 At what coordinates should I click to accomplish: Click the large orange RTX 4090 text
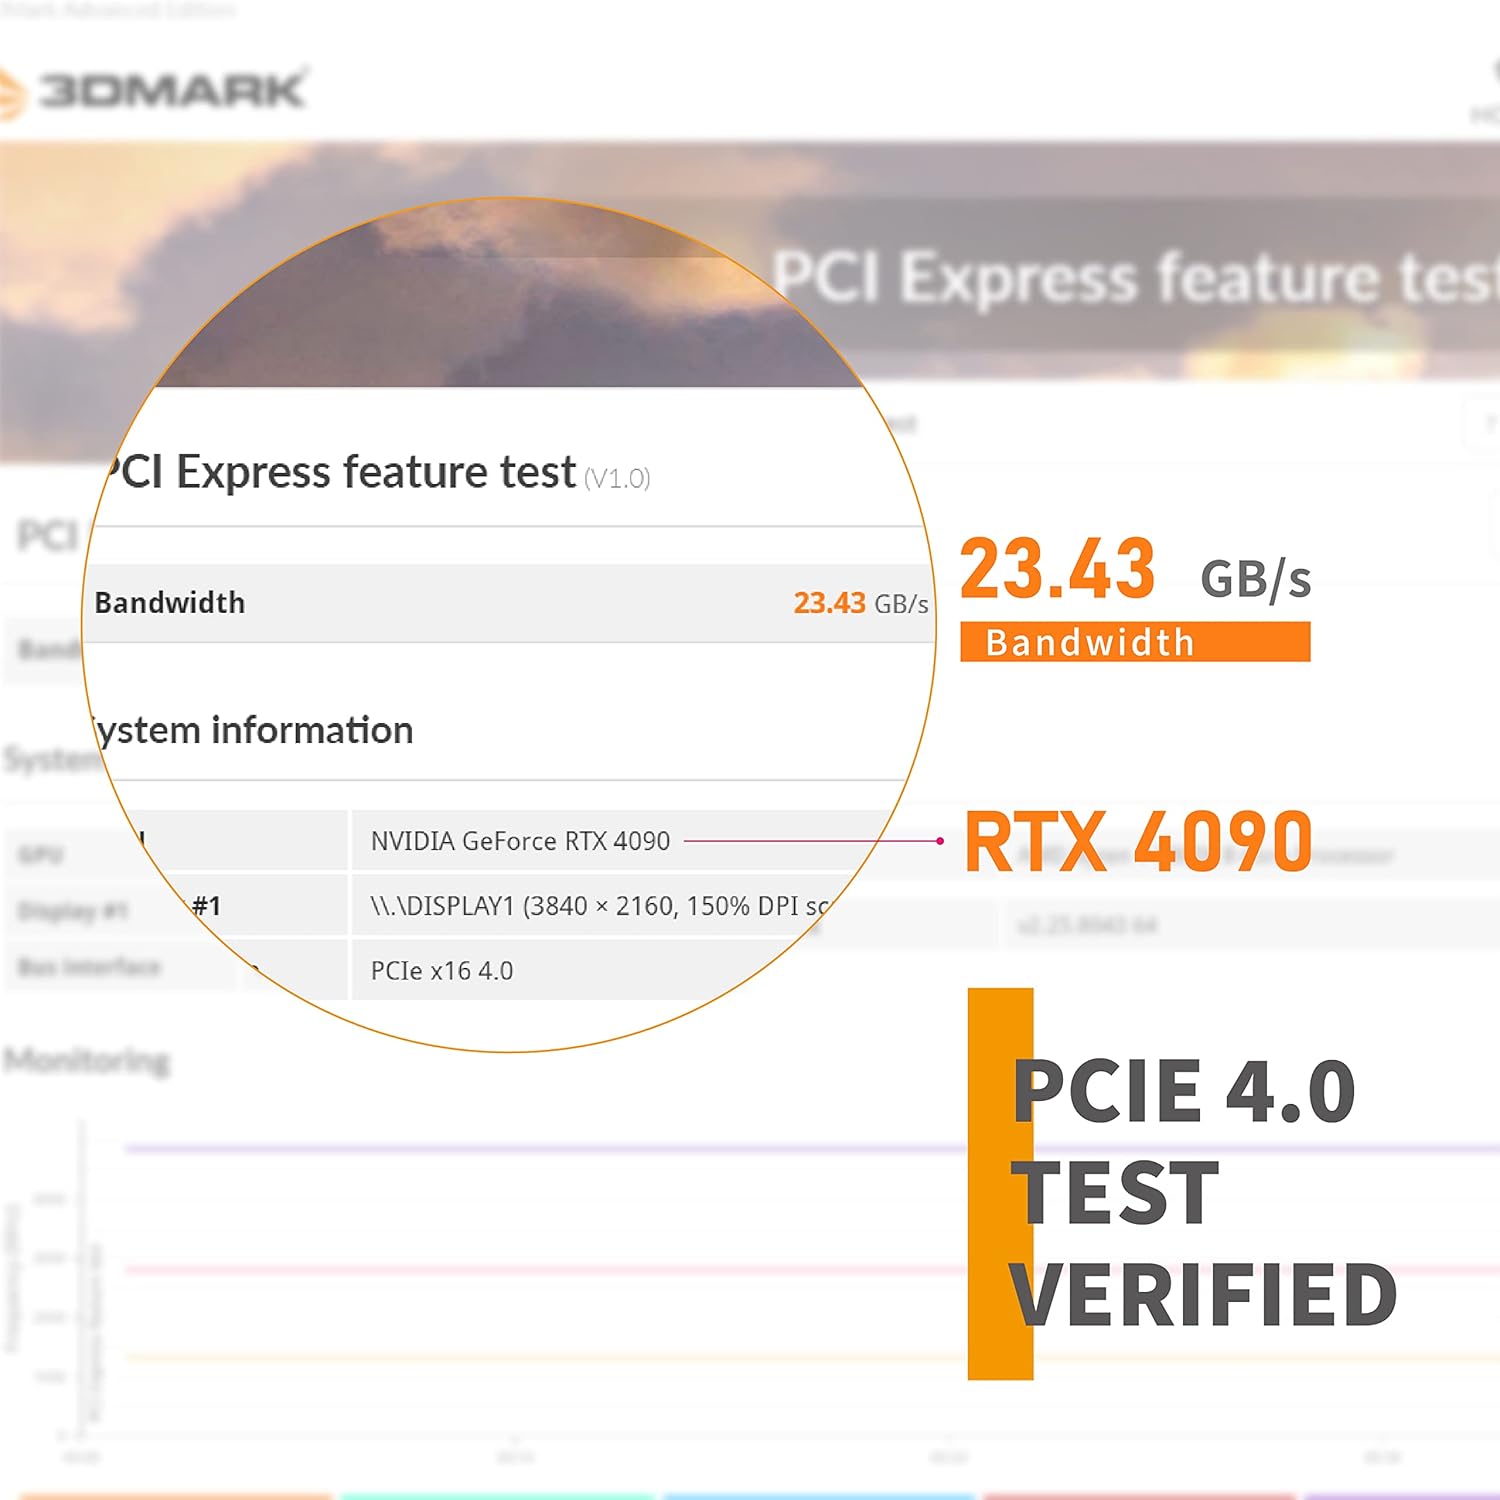pos(1138,842)
